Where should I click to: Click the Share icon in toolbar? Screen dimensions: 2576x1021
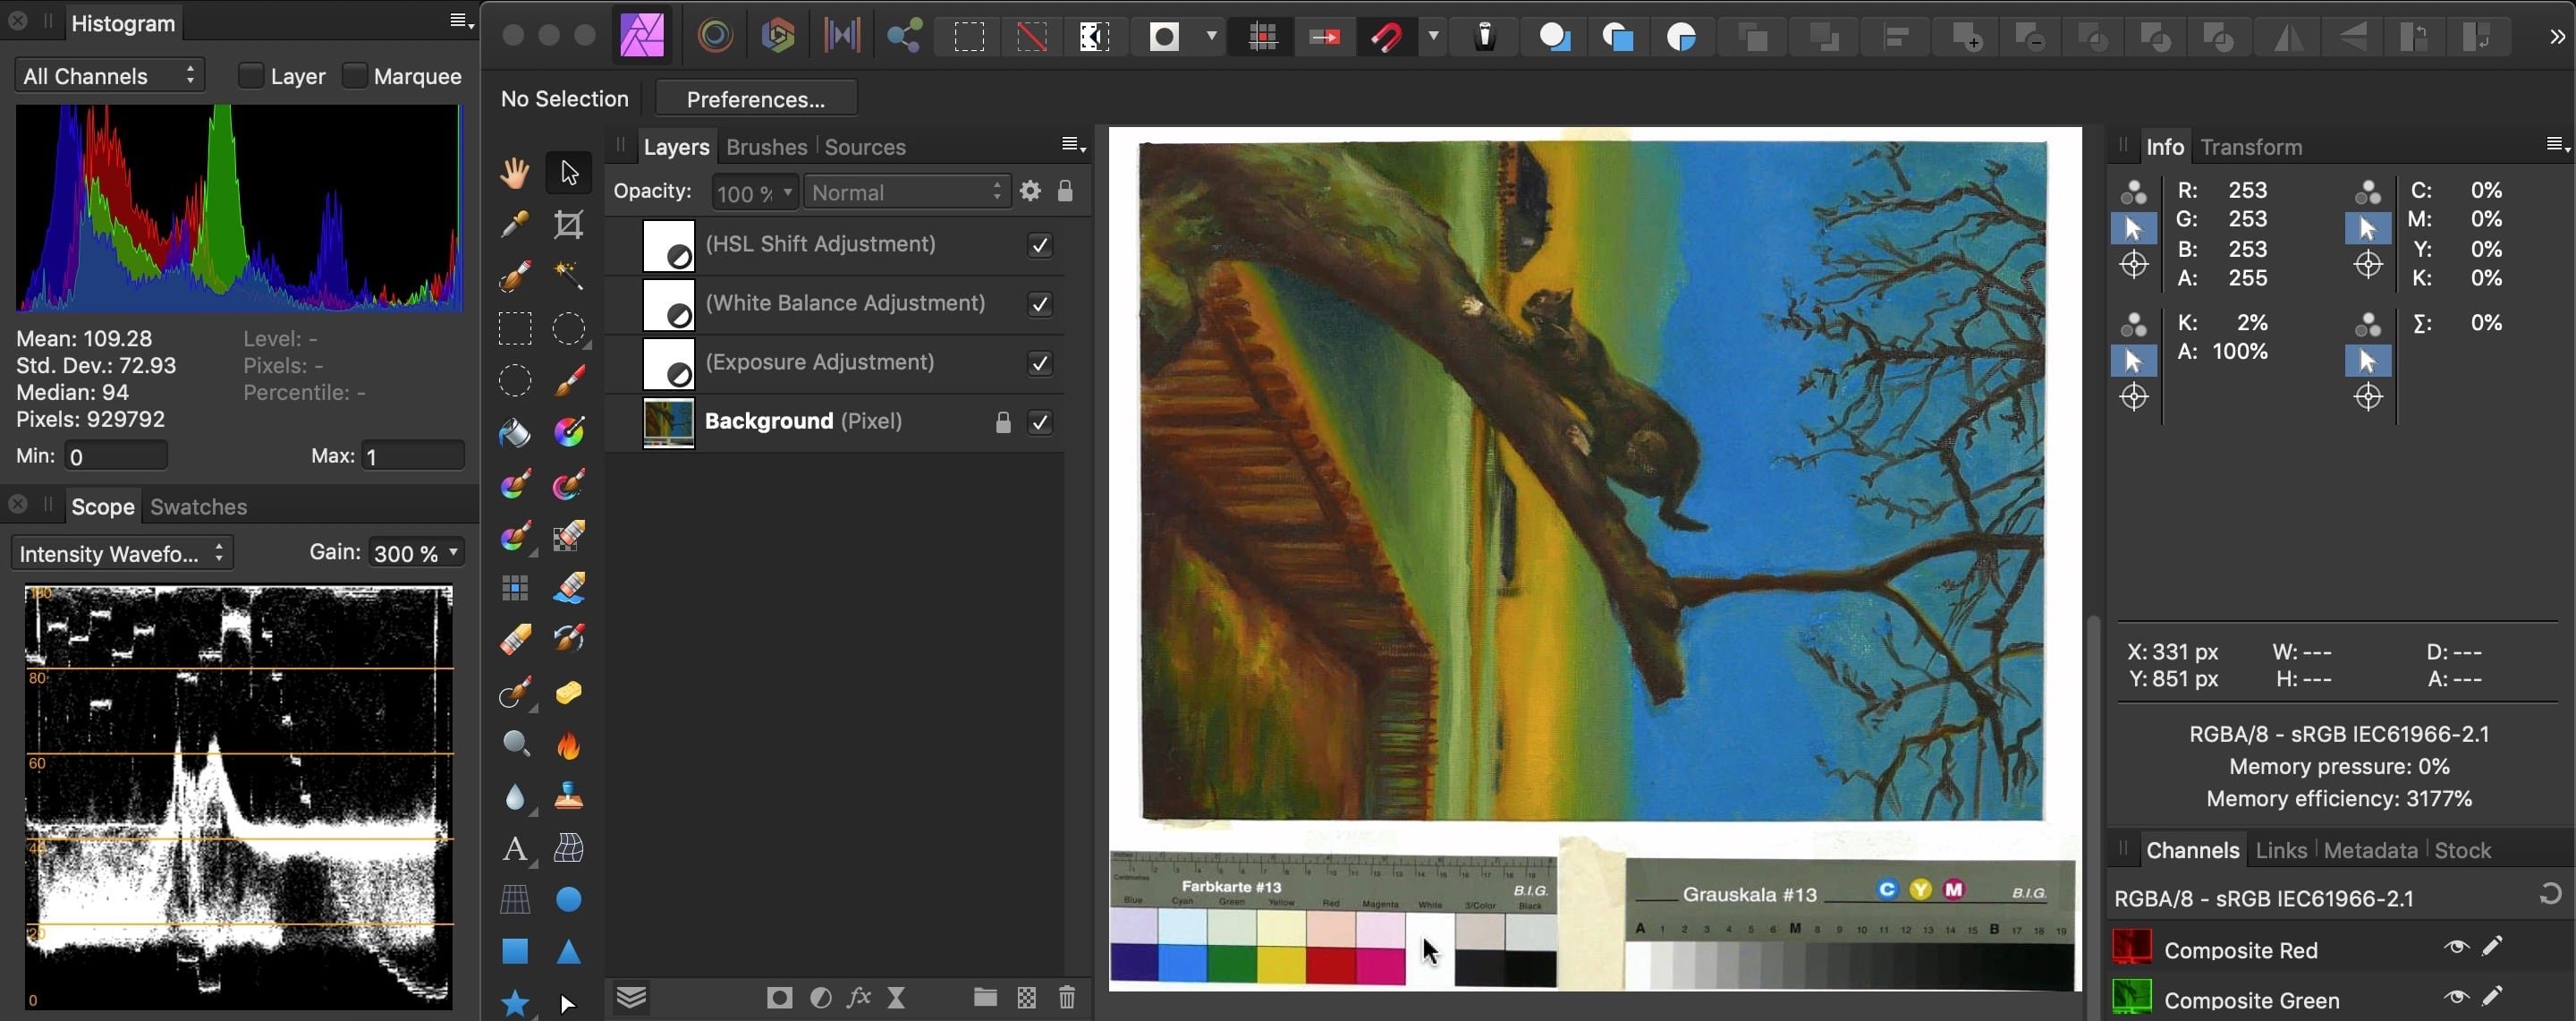point(905,37)
